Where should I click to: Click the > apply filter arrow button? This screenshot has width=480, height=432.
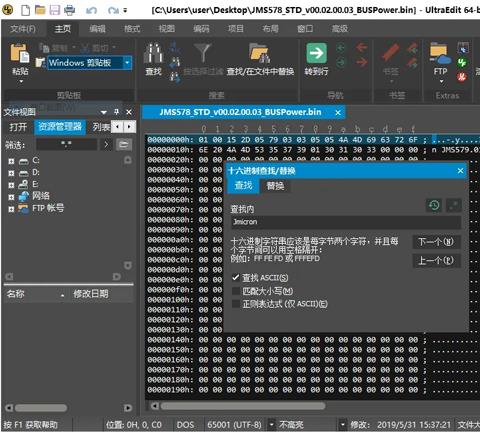coord(106,145)
